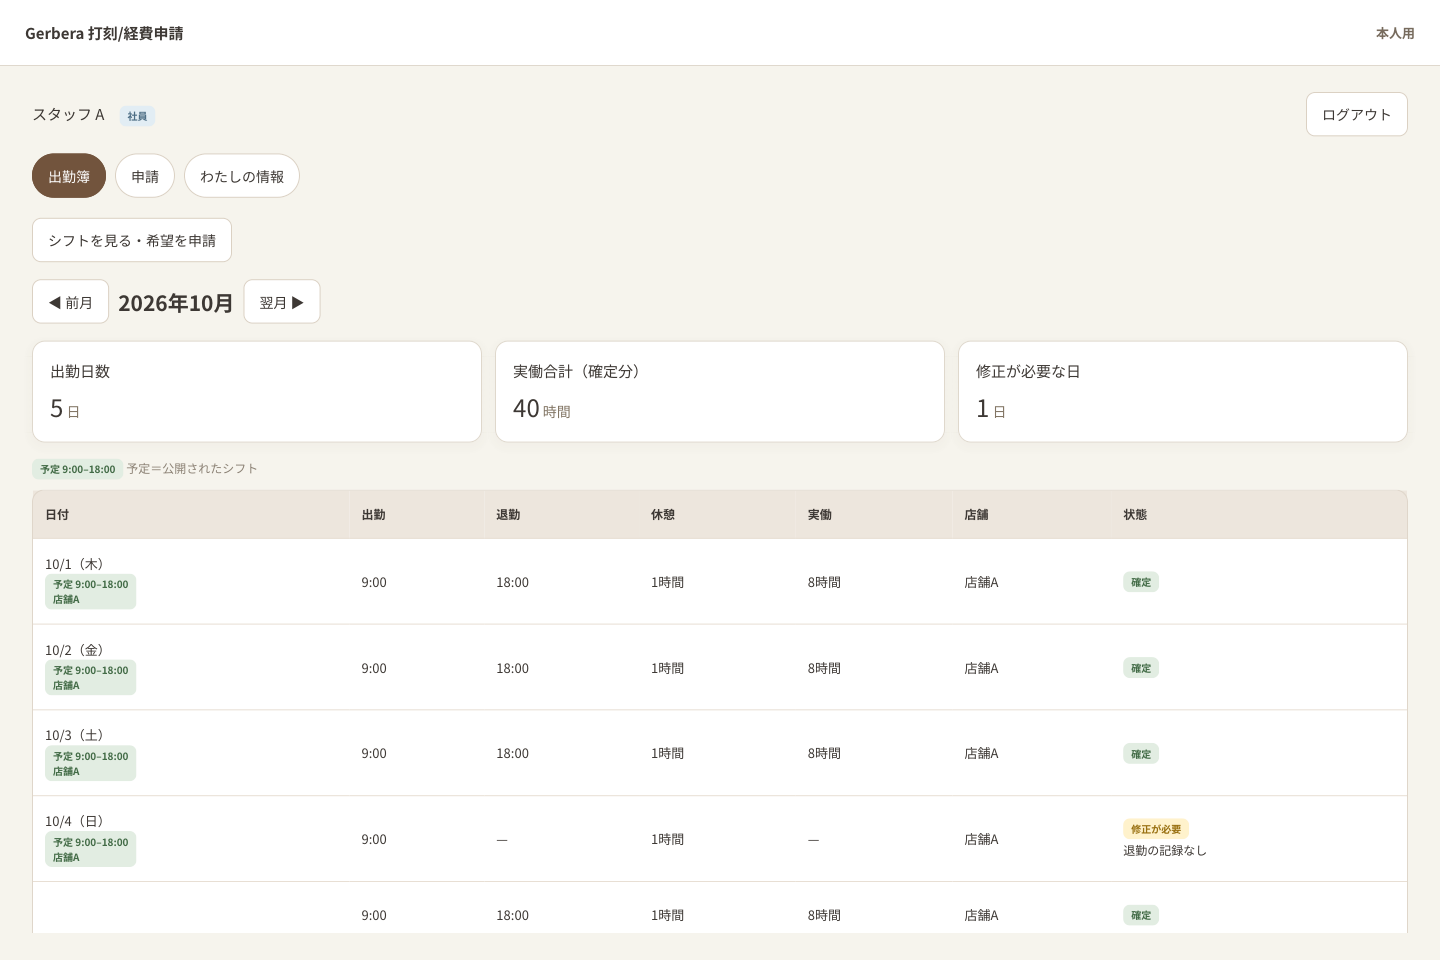Go to next month with 翌月
This screenshot has width=1440, height=960.
coord(282,302)
